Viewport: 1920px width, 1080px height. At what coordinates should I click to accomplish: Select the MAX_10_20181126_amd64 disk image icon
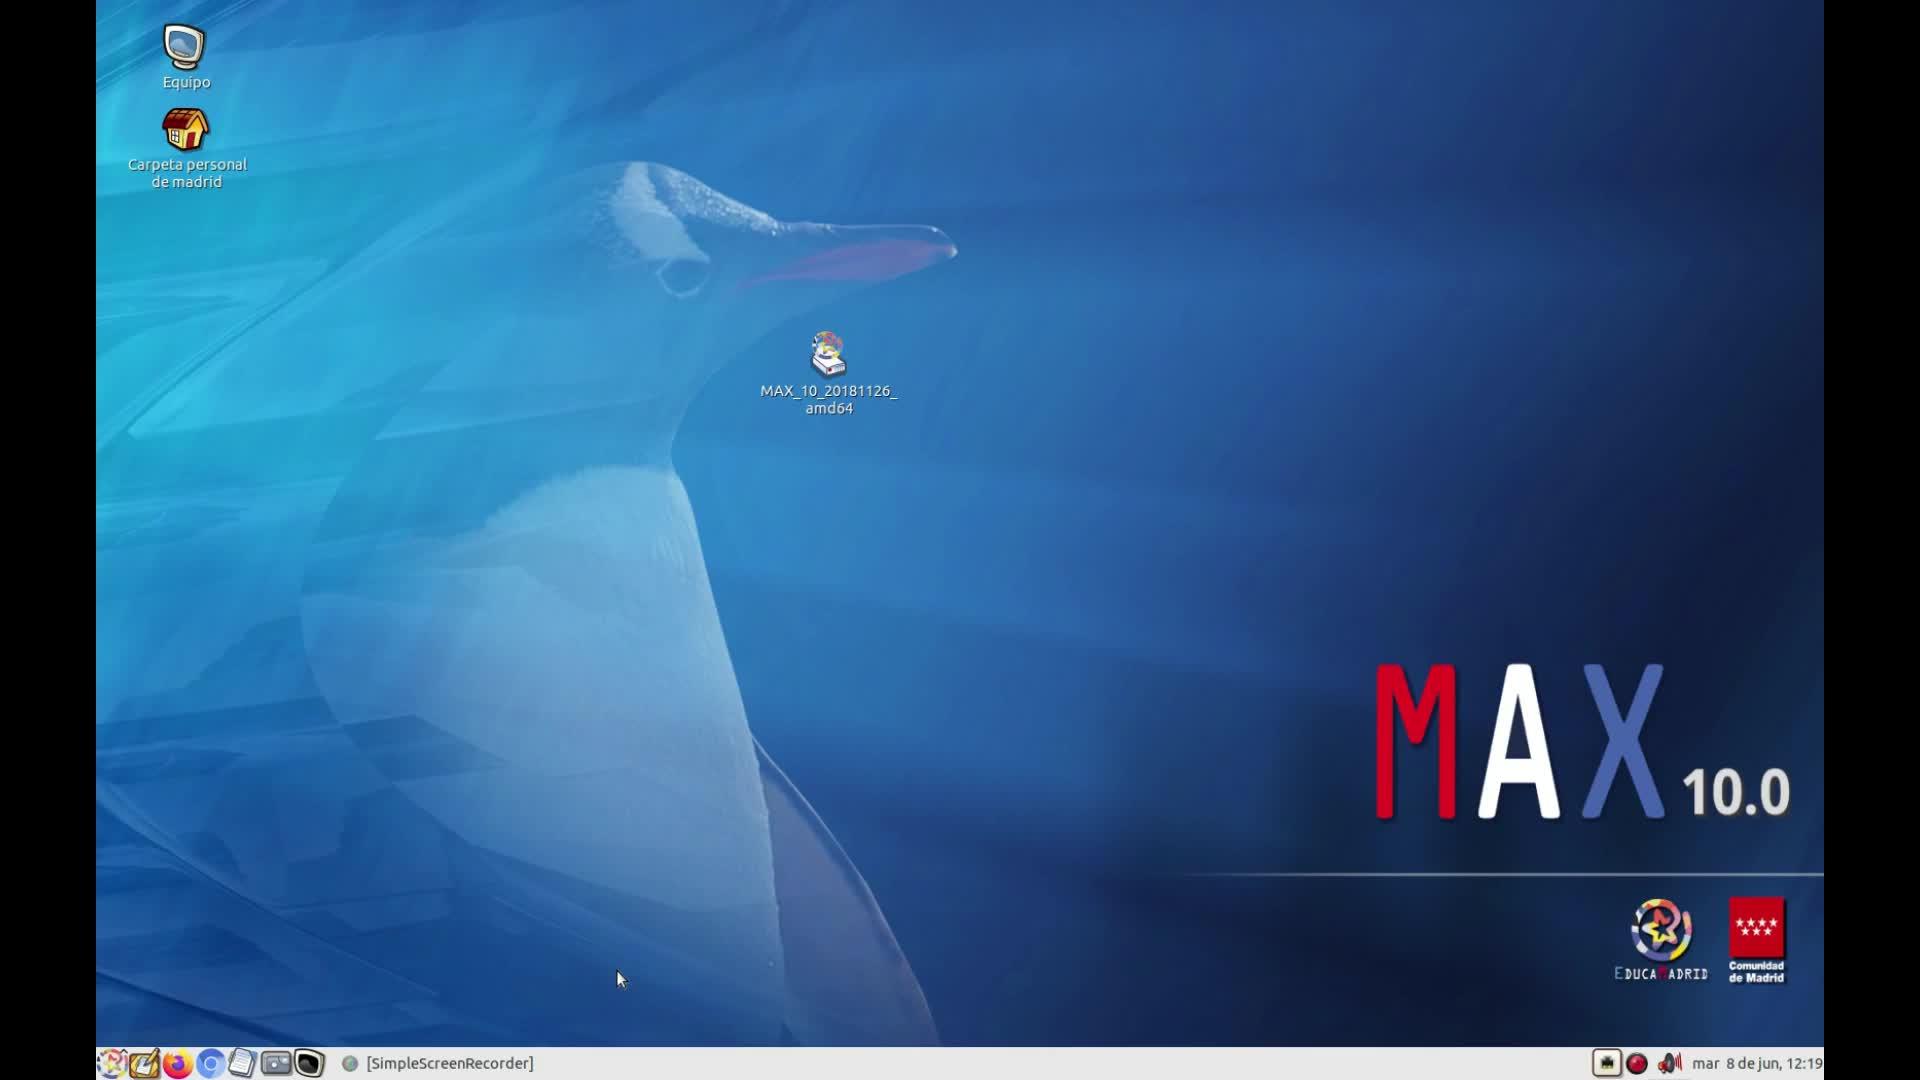[x=828, y=355]
